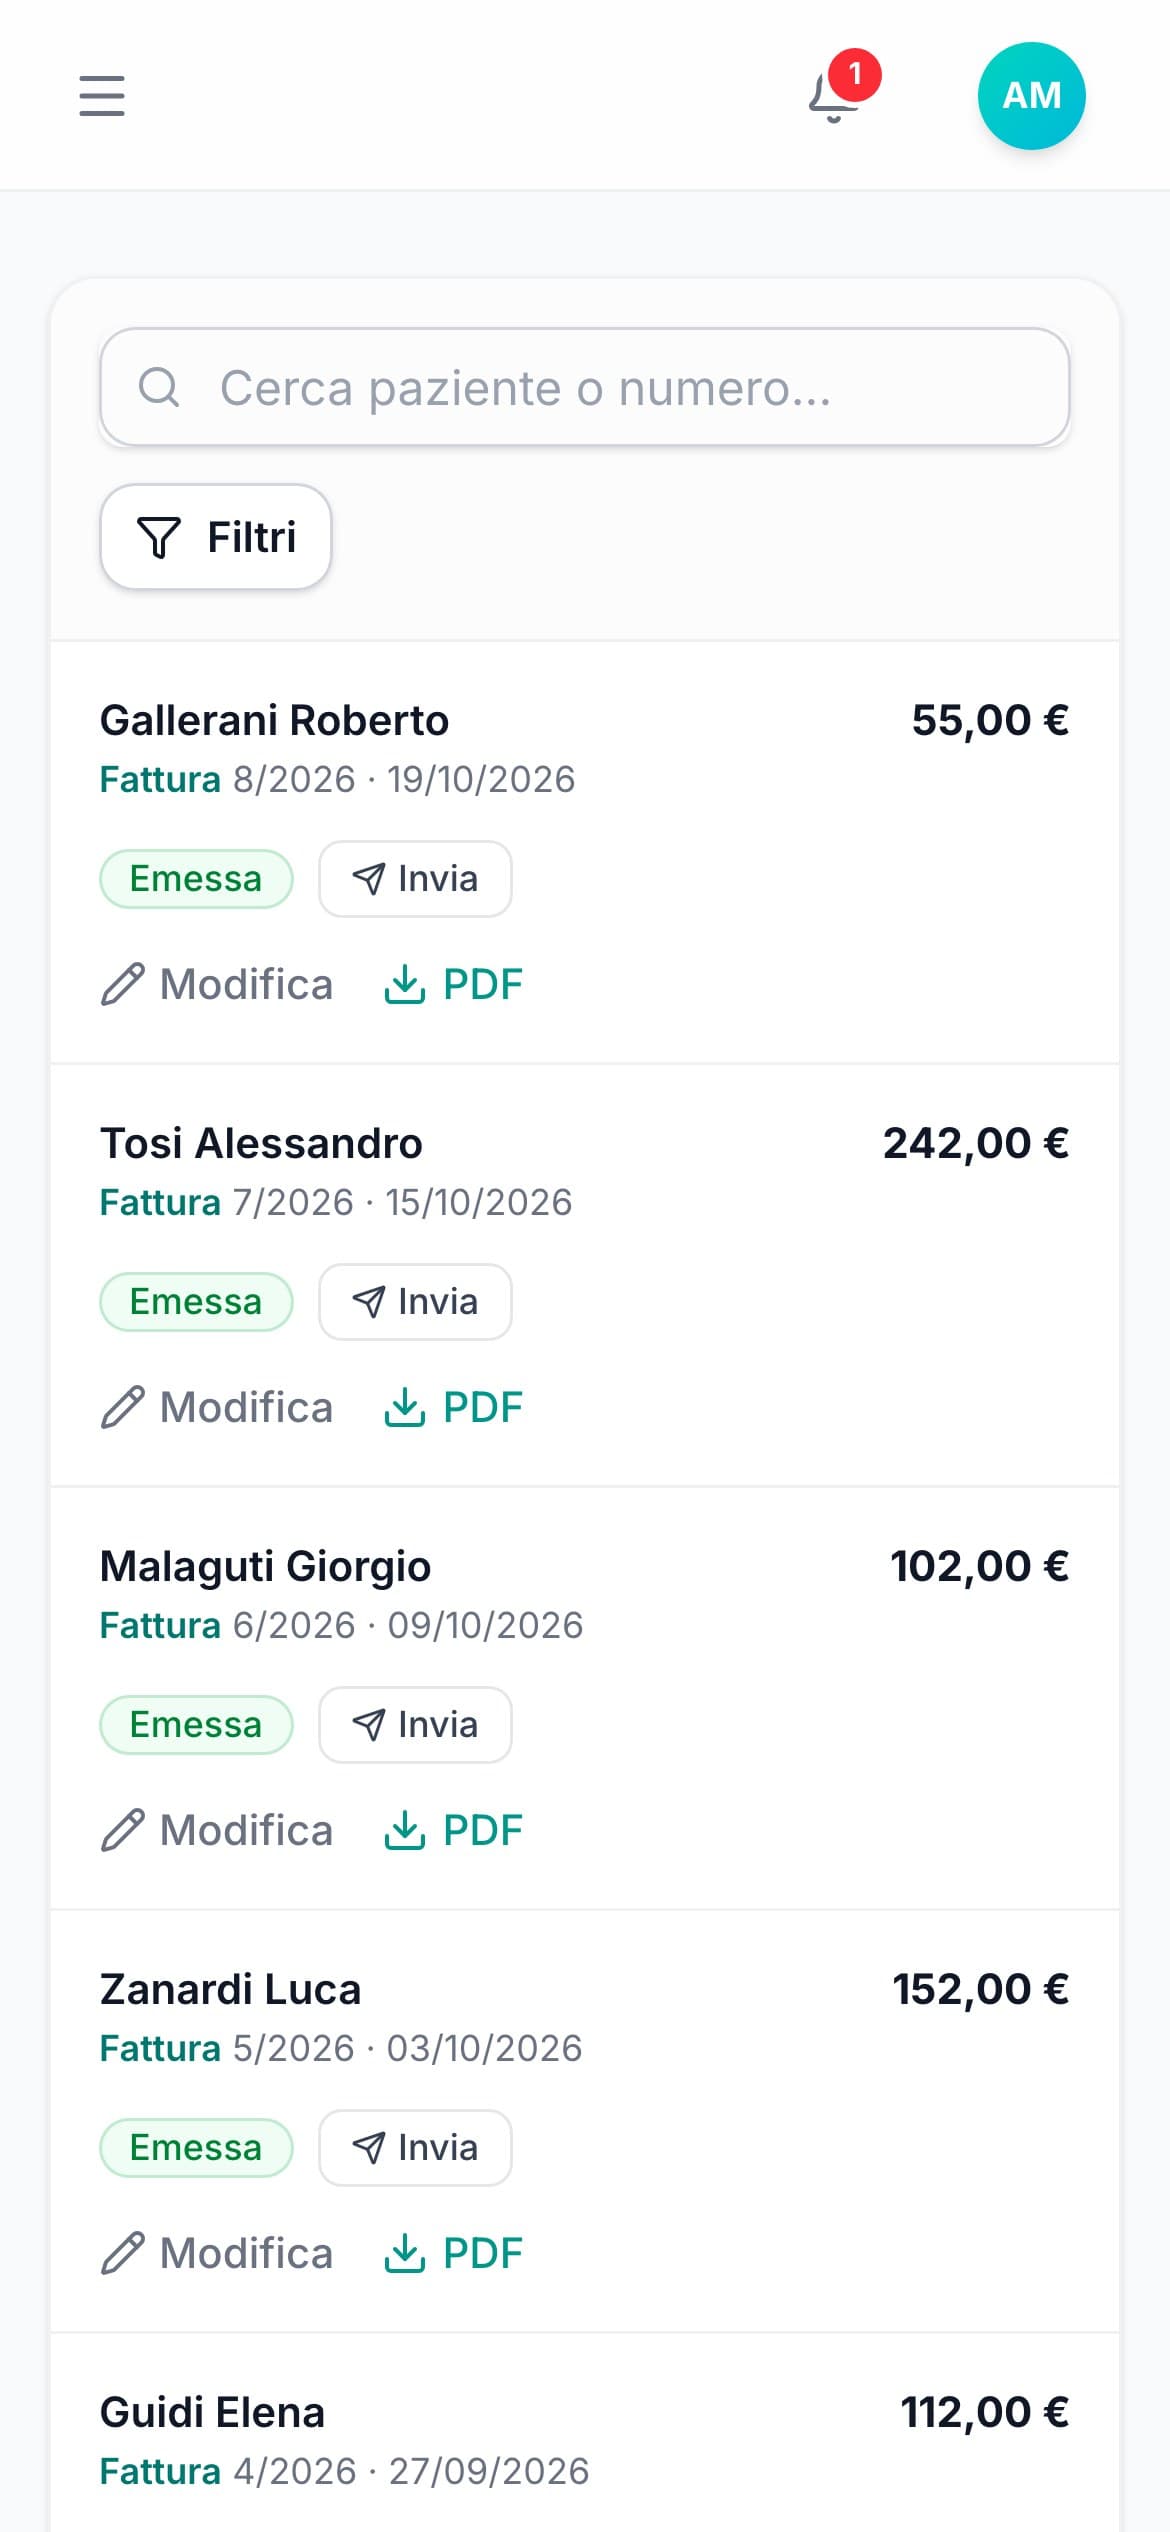Viewport: 1170px width, 2532px height.
Task: Click Modifica on Zanardi Luca invoice
Action: click(217, 2253)
